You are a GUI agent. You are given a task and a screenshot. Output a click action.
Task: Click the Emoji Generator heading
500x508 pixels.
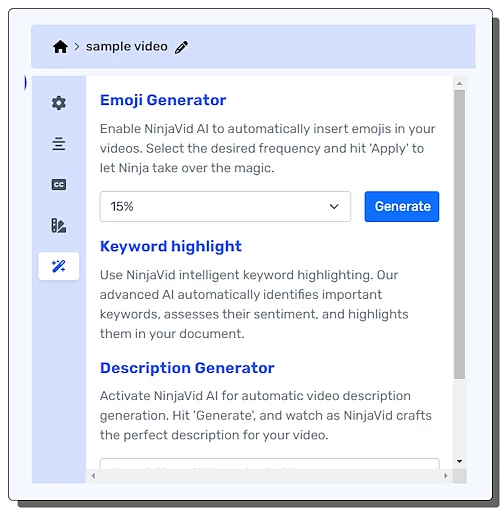[163, 100]
